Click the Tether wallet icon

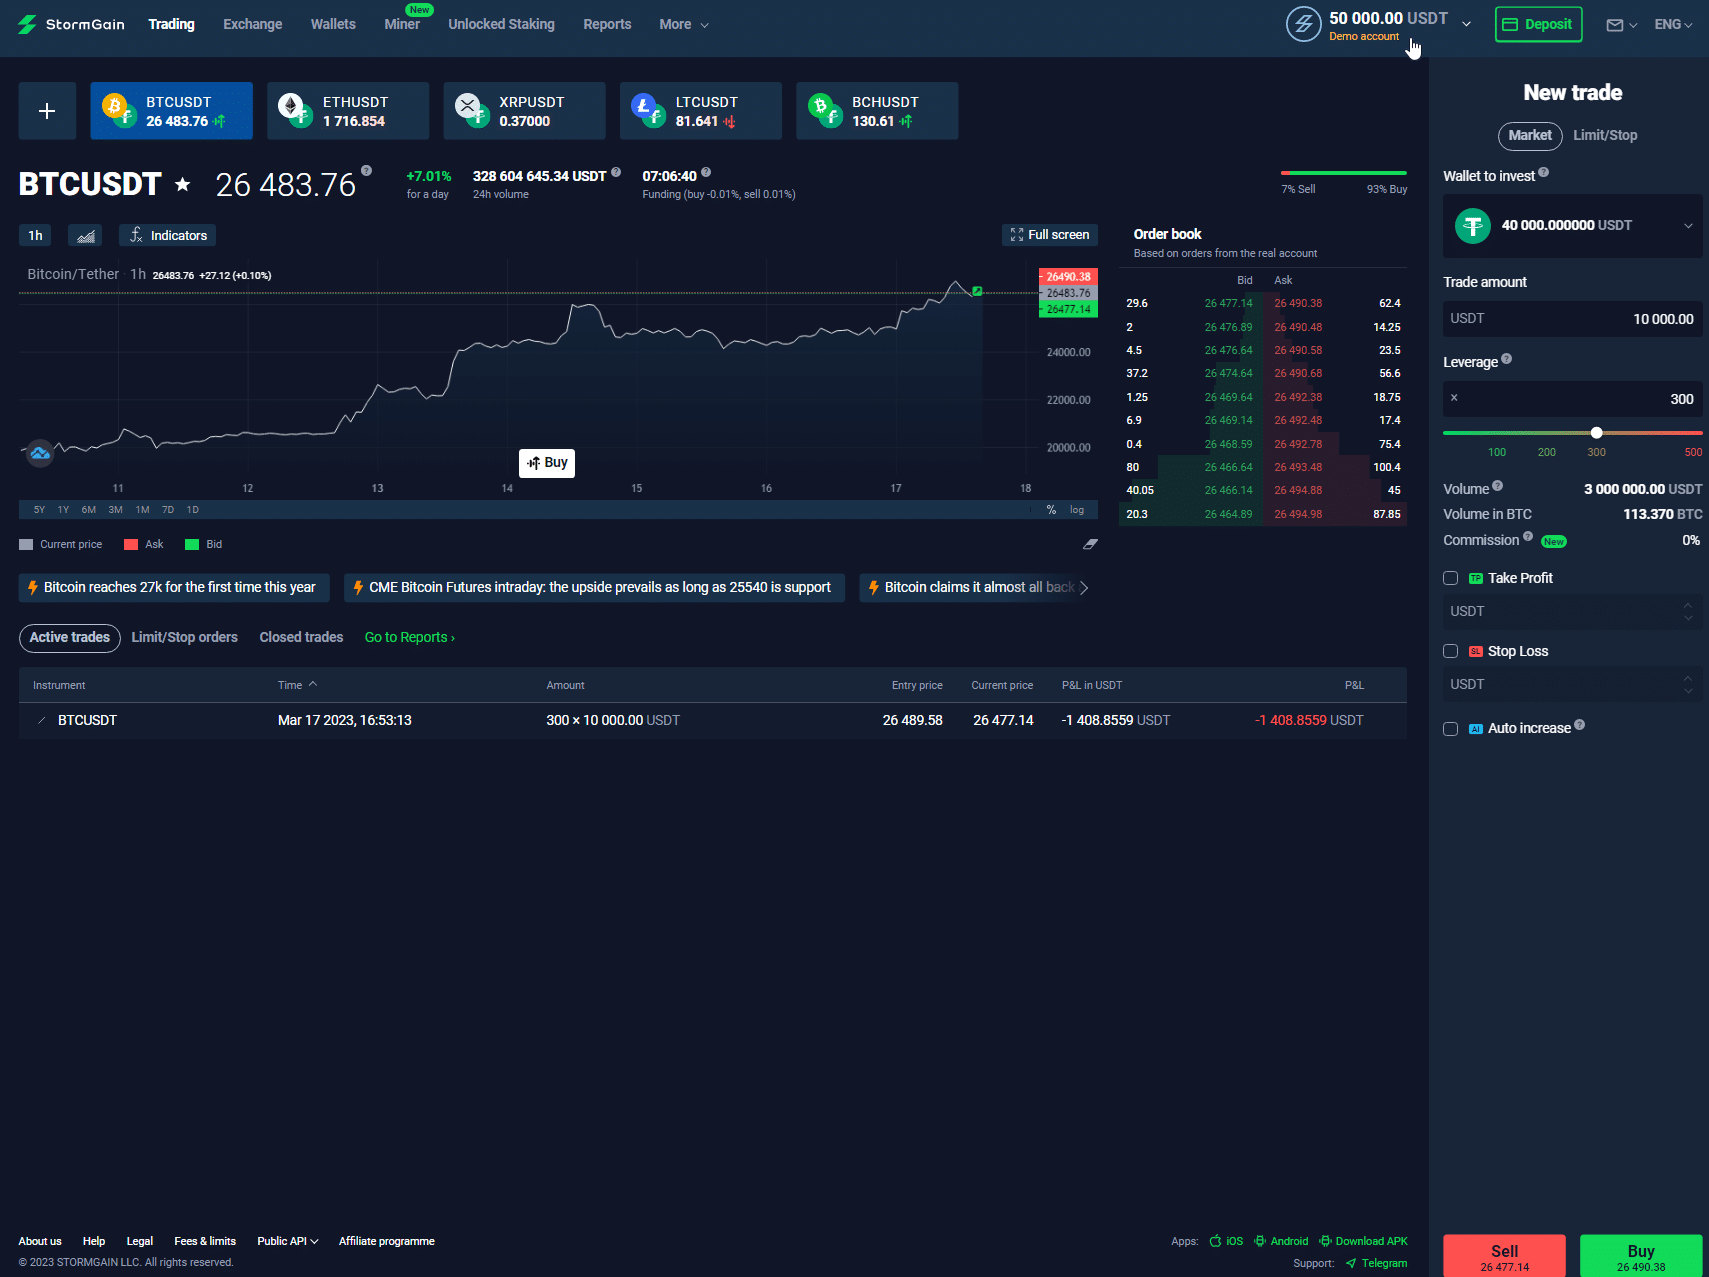[x=1472, y=226]
